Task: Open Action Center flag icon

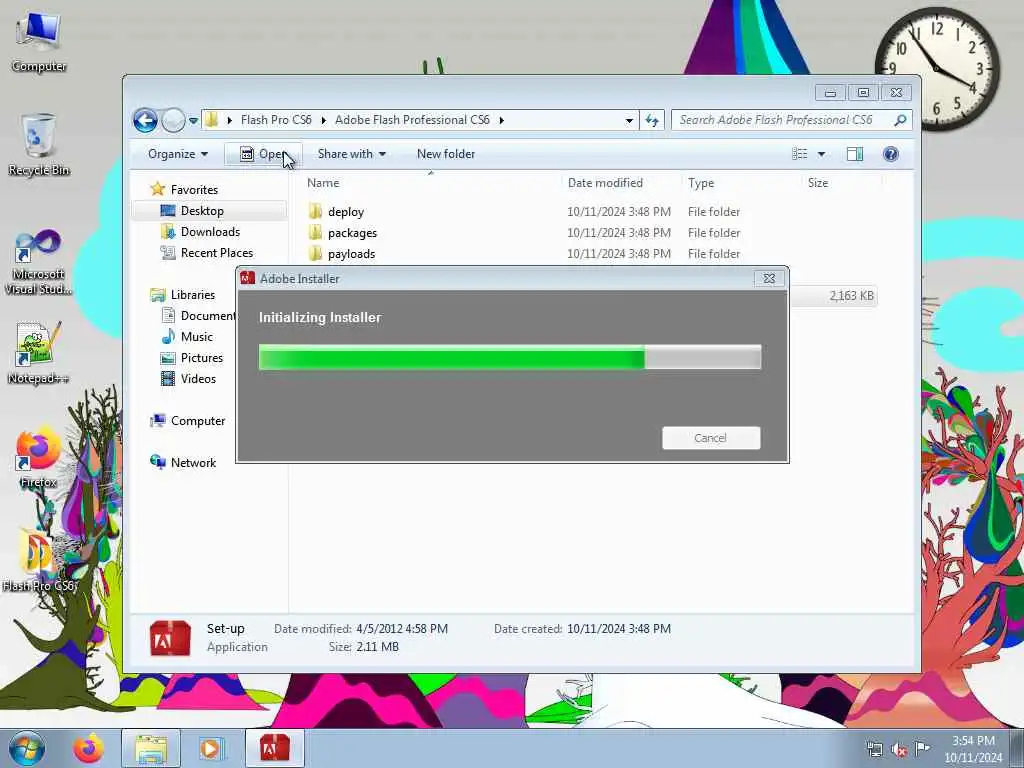Action: [922, 748]
